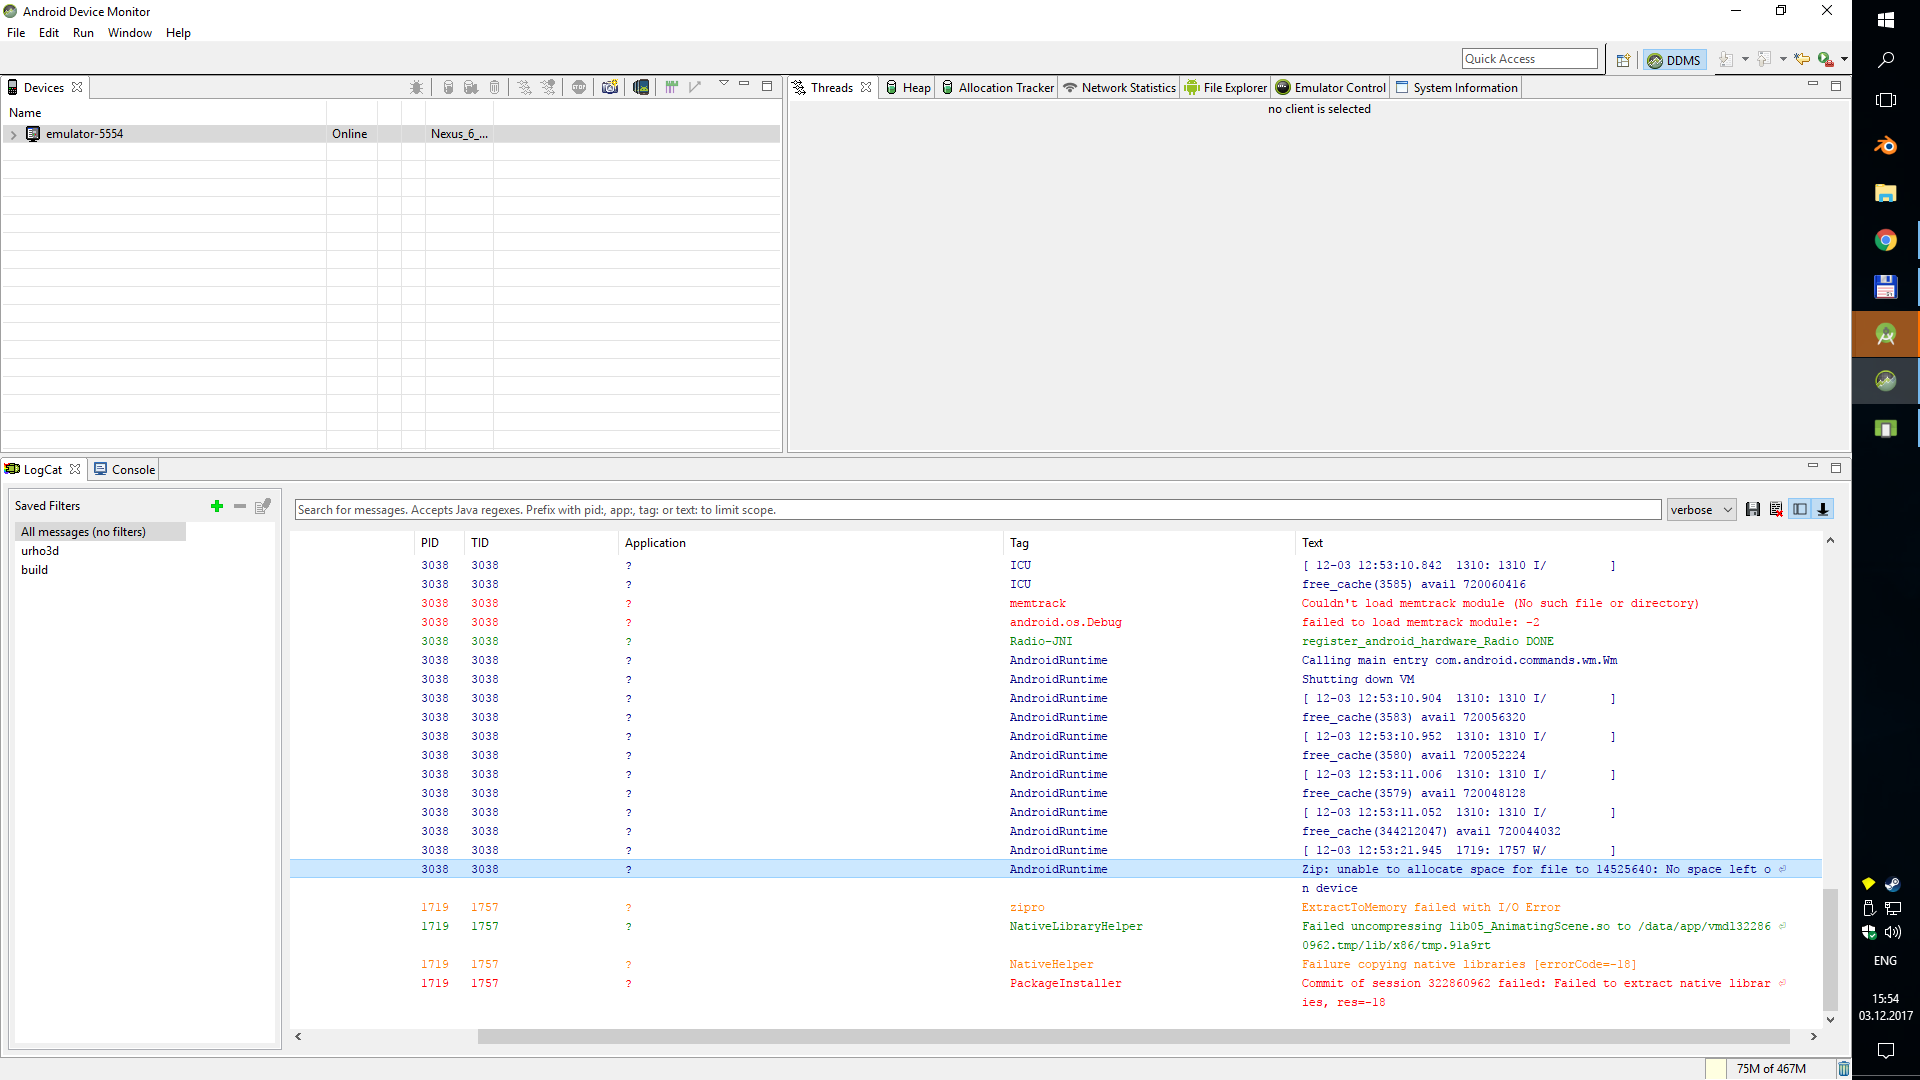Click the Open Perspective icon
Image resolution: width=1920 pixels, height=1080 pixels.
1623,60
